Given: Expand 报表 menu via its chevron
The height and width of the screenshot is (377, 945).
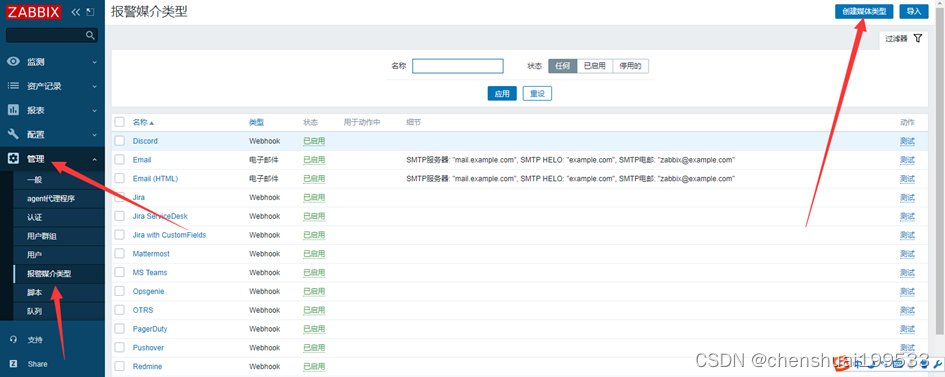Looking at the screenshot, I should [94, 110].
